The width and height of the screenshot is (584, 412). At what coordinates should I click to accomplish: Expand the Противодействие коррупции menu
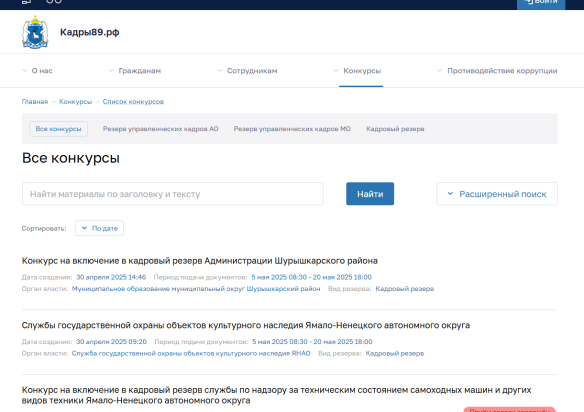click(x=497, y=71)
